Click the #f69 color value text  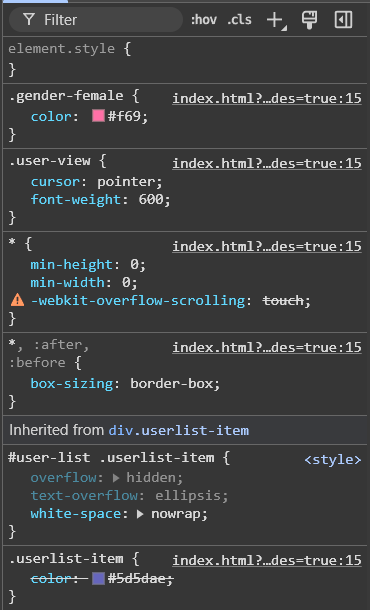124,116
